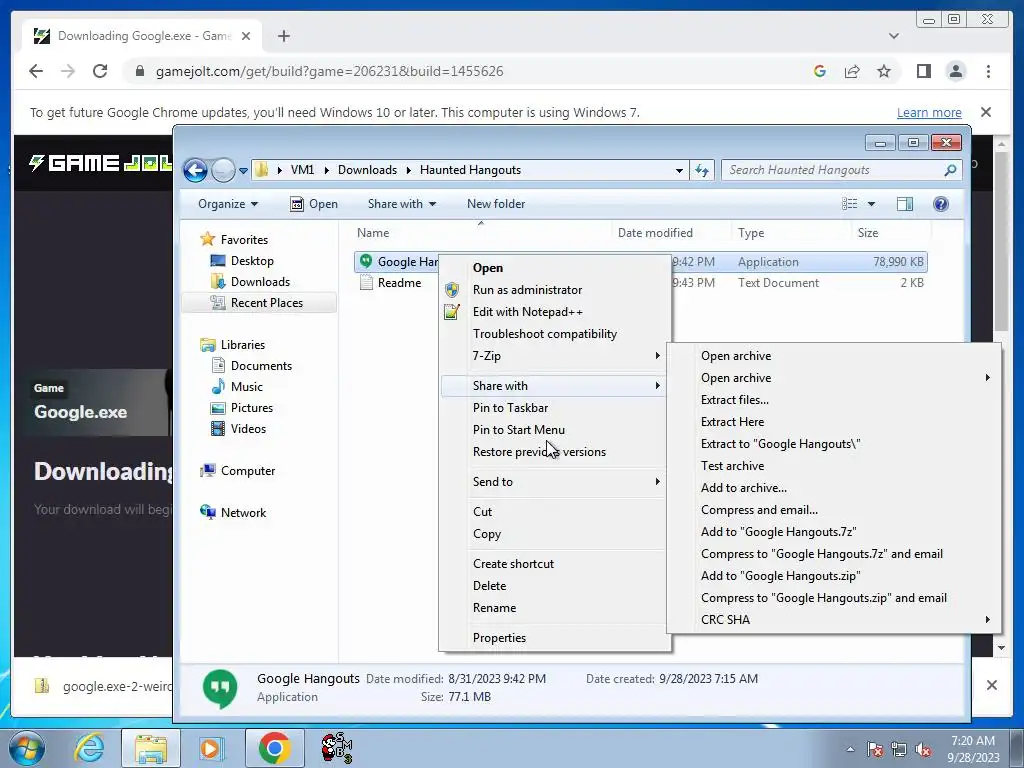Choose Properties in the context menu
The height and width of the screenshot is (768, 1024).
click(x=554, y=638)
